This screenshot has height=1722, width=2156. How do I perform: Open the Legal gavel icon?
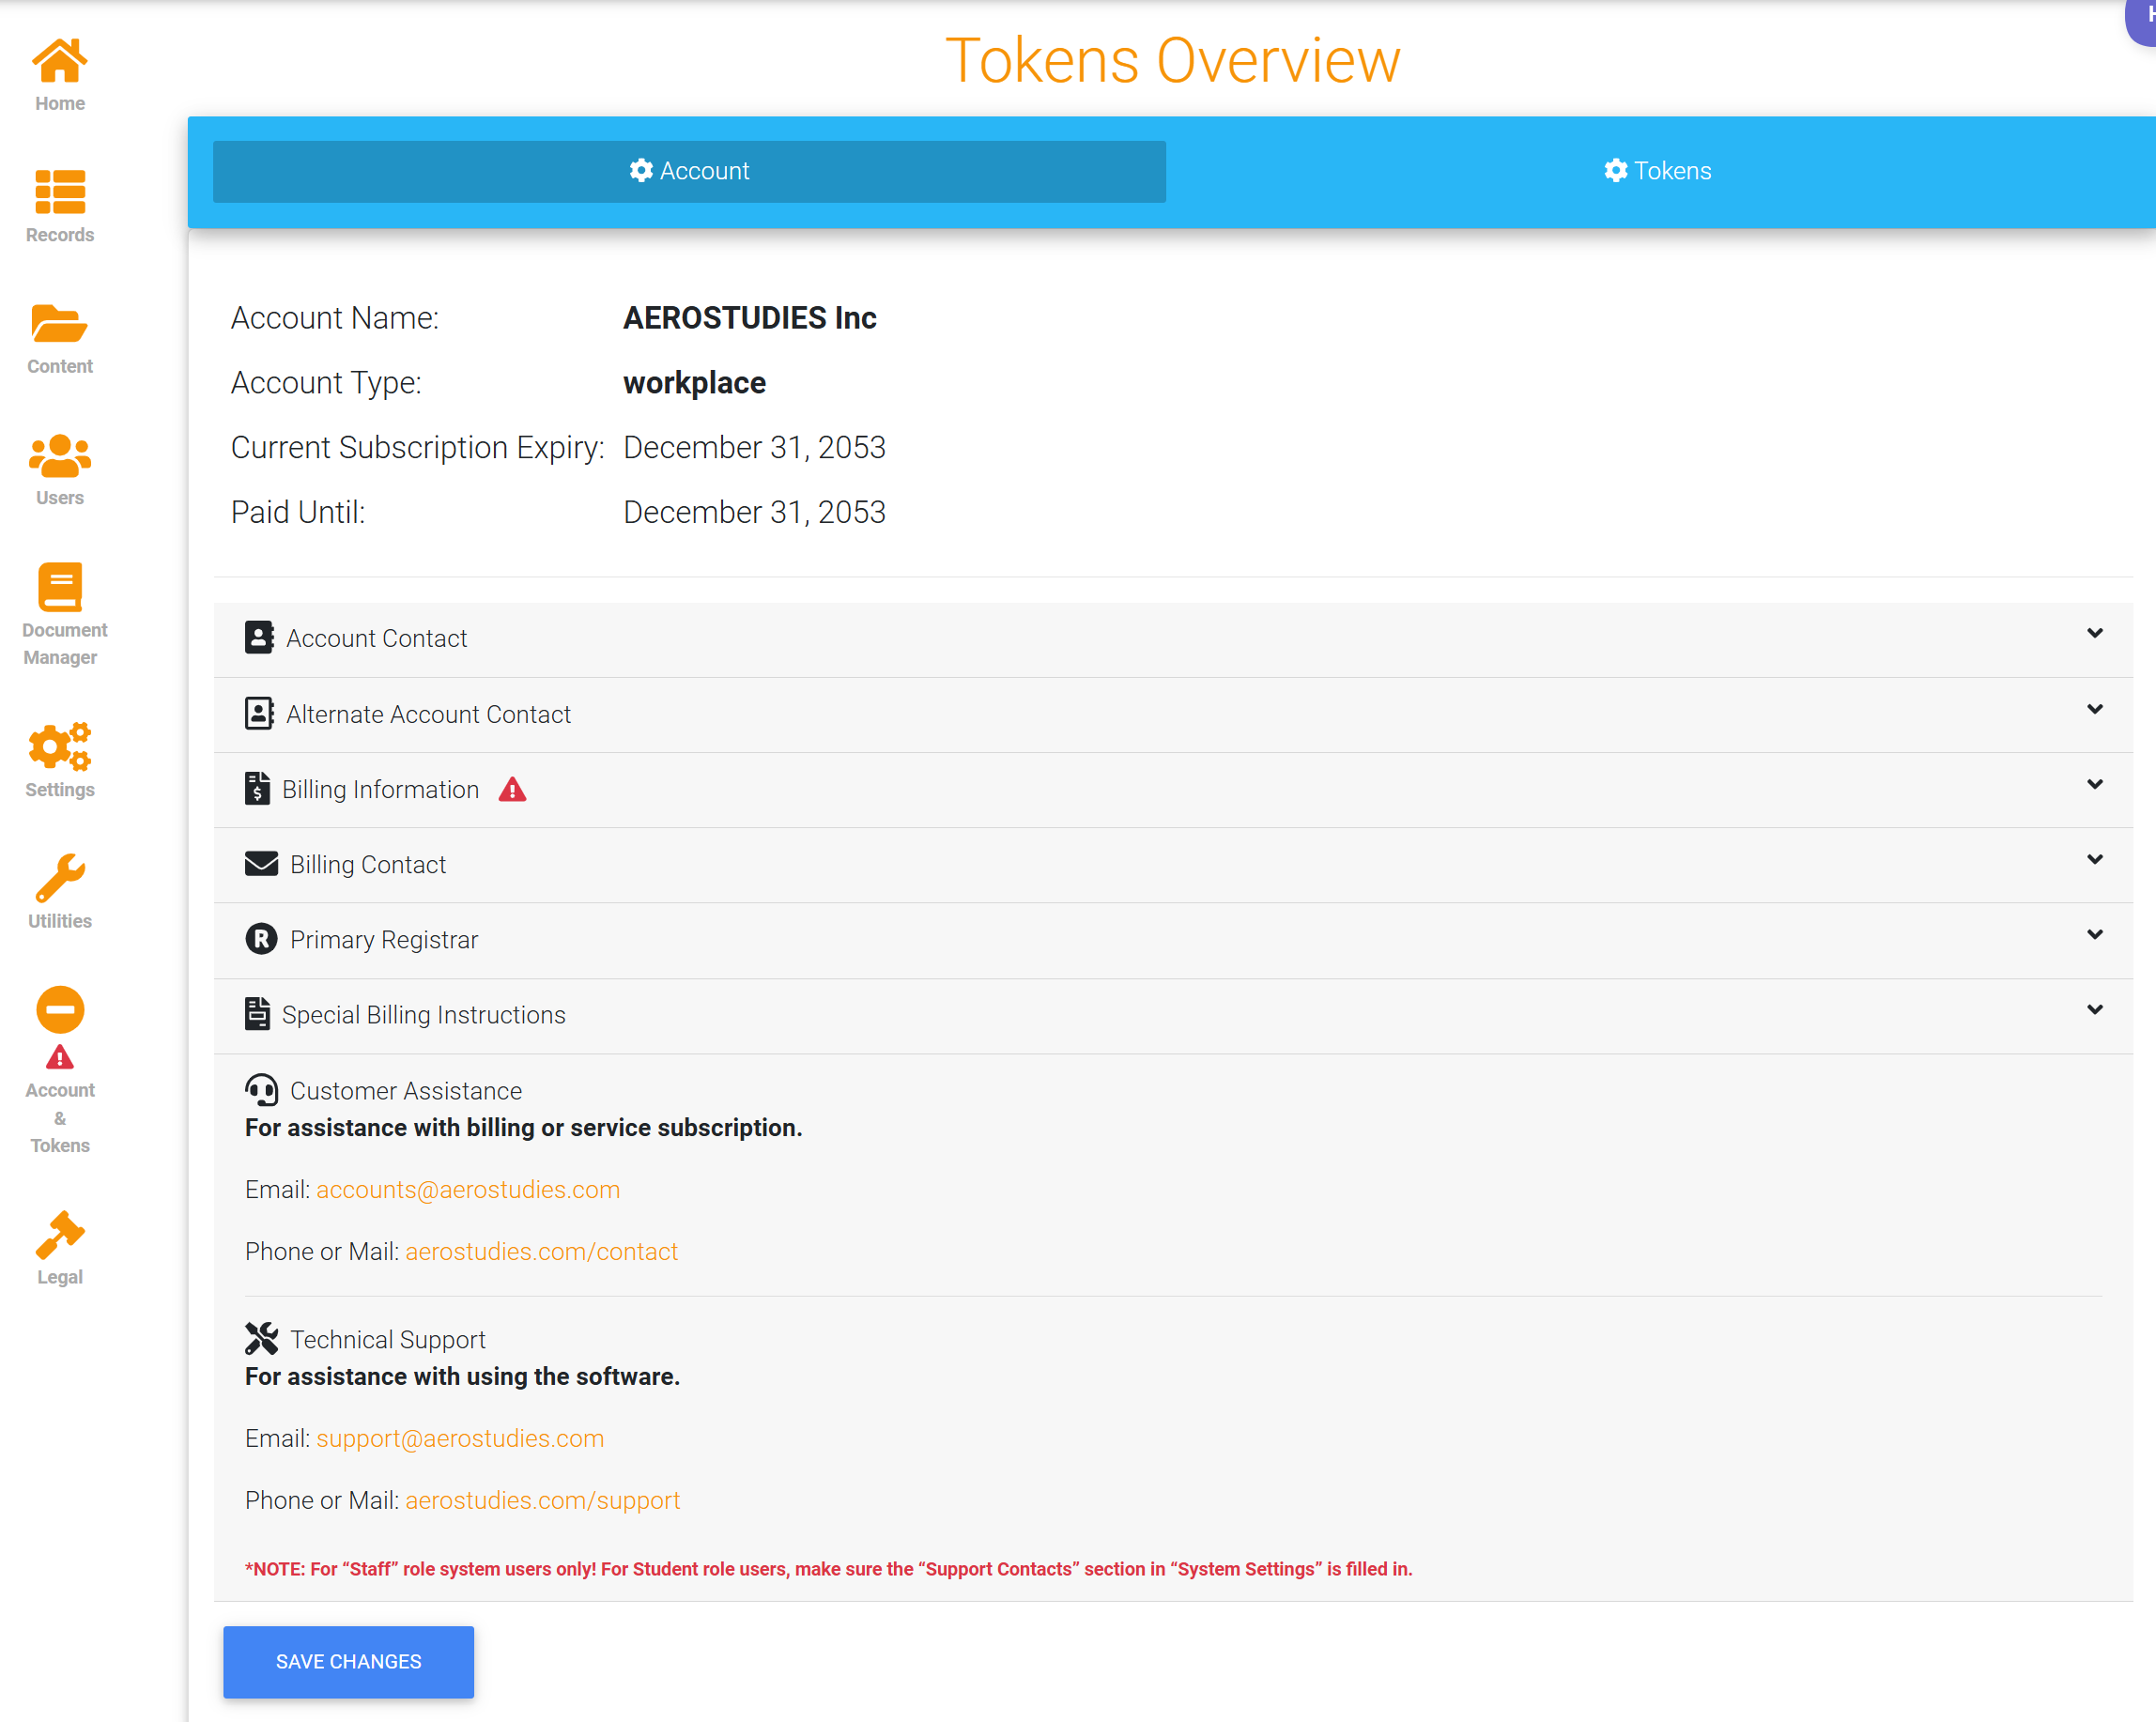pos(60,1234)
